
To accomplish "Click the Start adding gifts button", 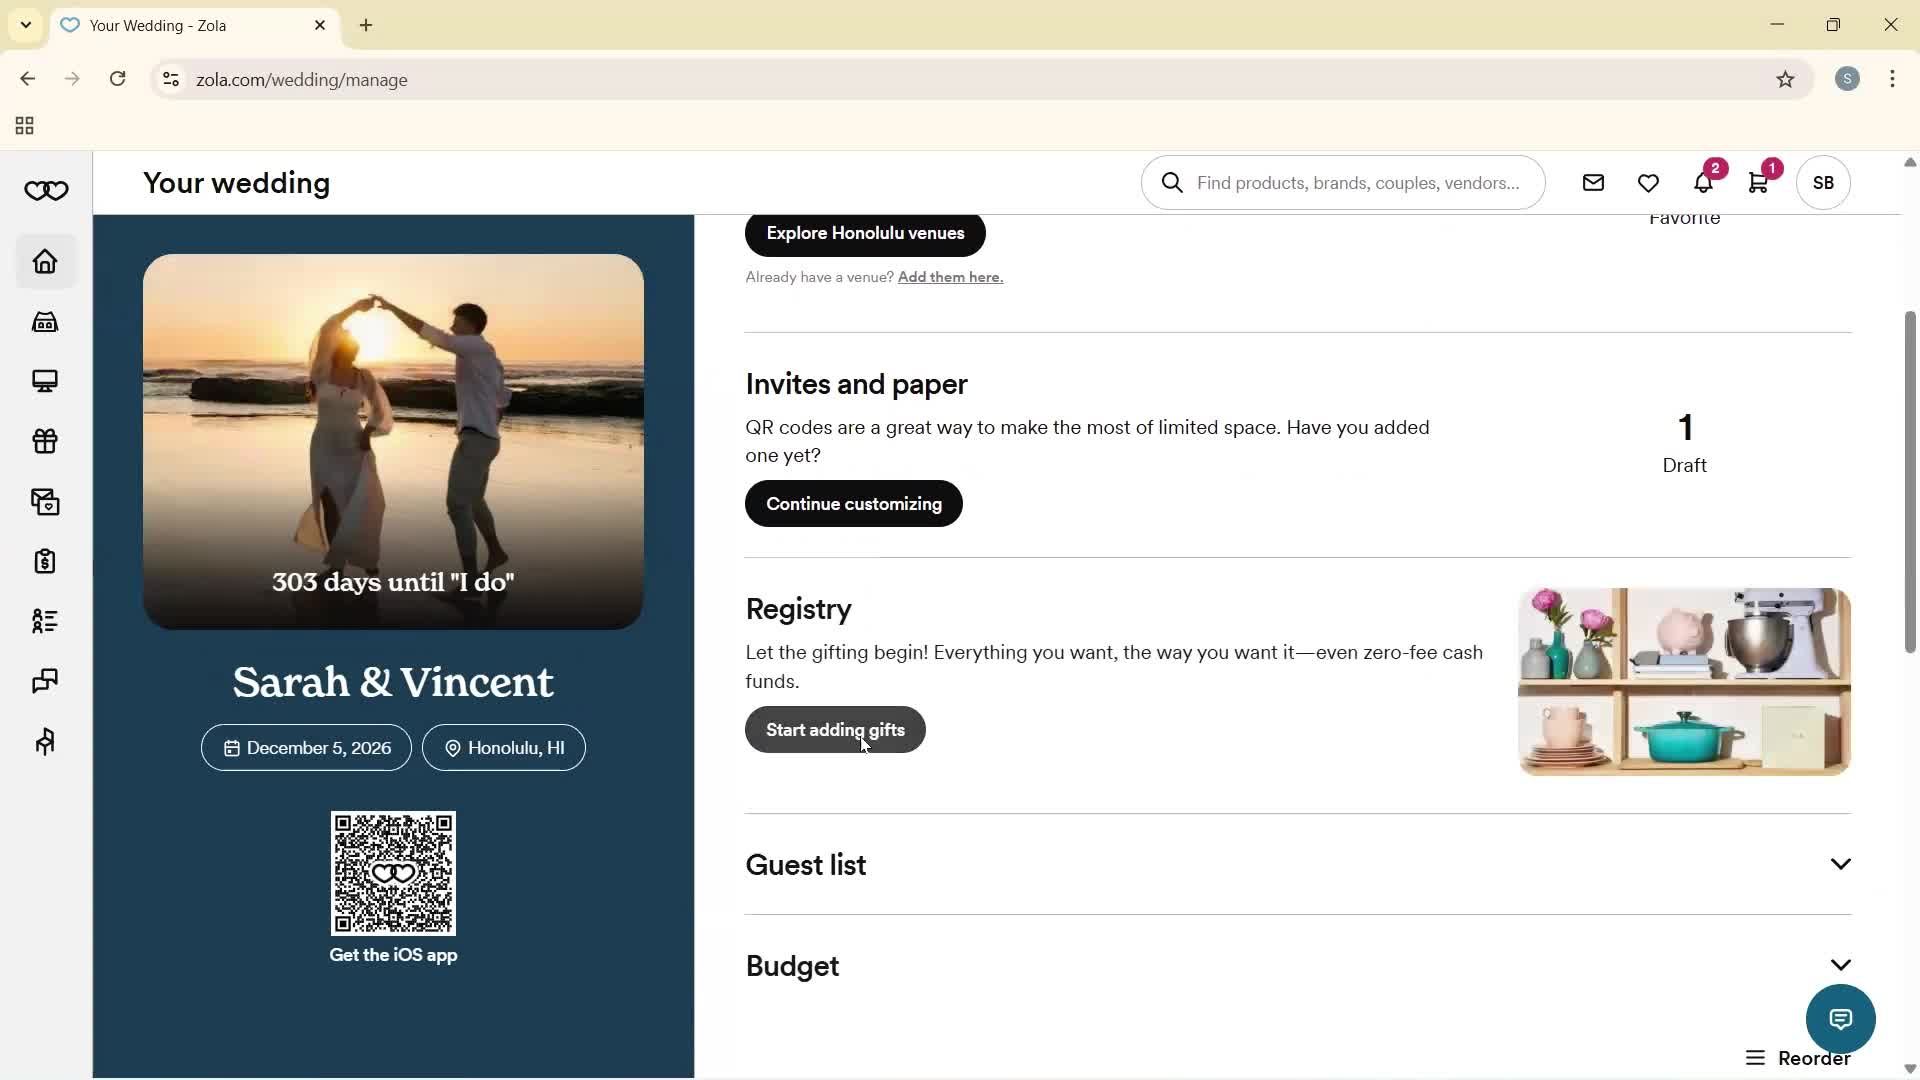I will pyautogui.click(x=834, y=729).
